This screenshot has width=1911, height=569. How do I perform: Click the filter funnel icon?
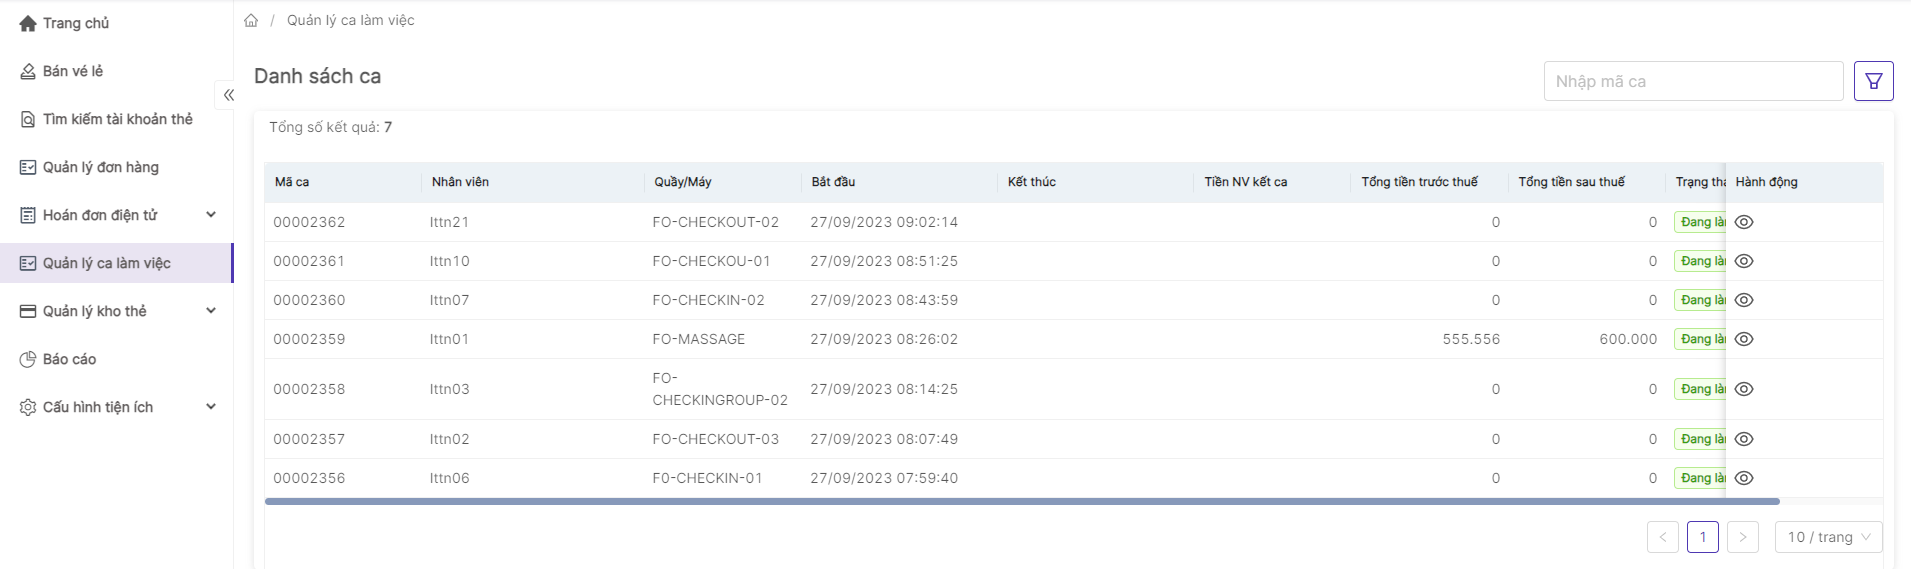coord(1873,81)
